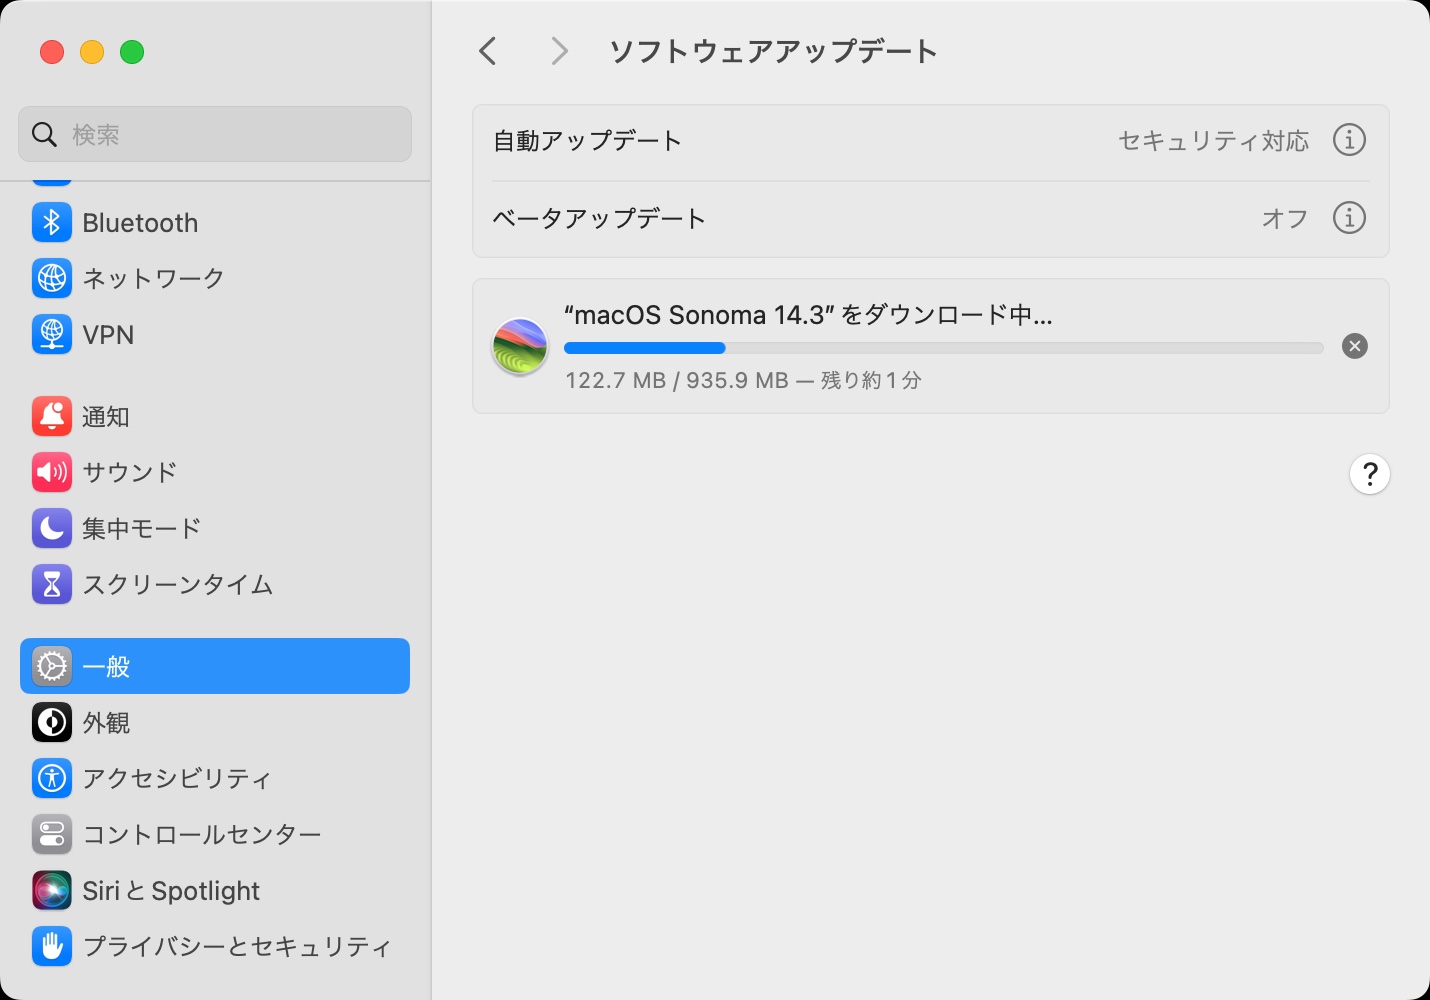Click the download progress bar
1430x1000 pixels.
click(x=943, y=348)
